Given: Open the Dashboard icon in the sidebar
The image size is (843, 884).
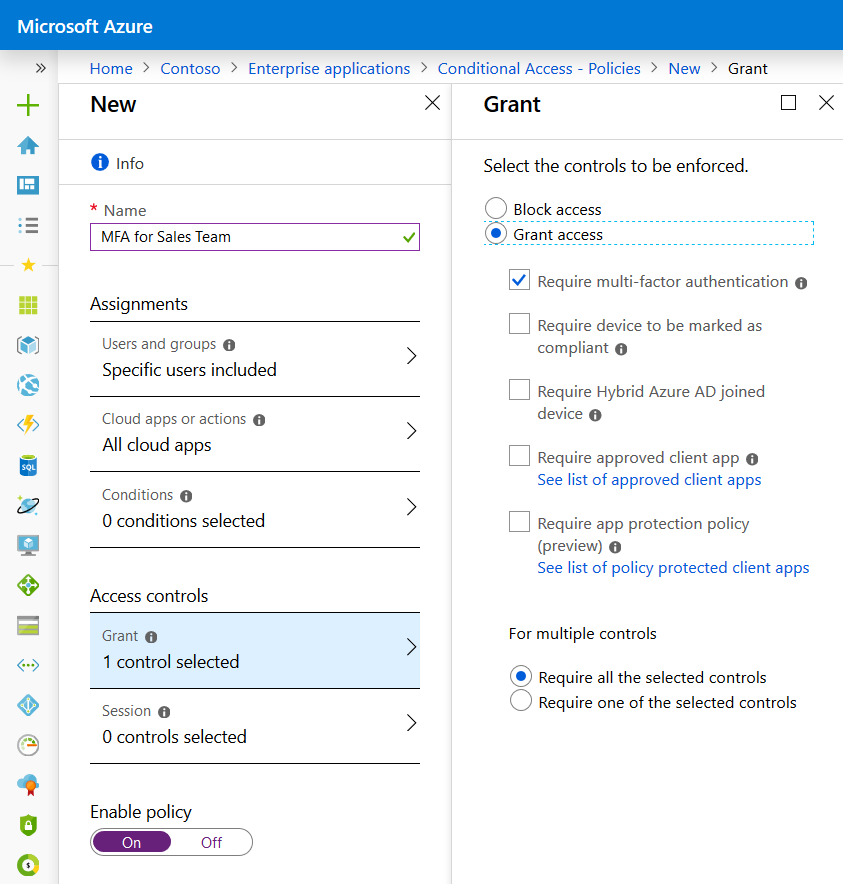Looking at the screenshot, I should point(28,185).
